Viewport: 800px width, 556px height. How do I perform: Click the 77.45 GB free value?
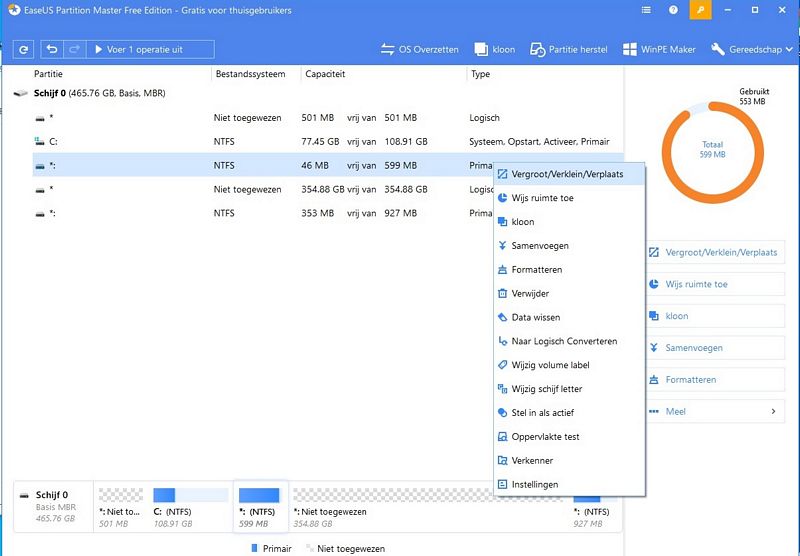[320, 142]
